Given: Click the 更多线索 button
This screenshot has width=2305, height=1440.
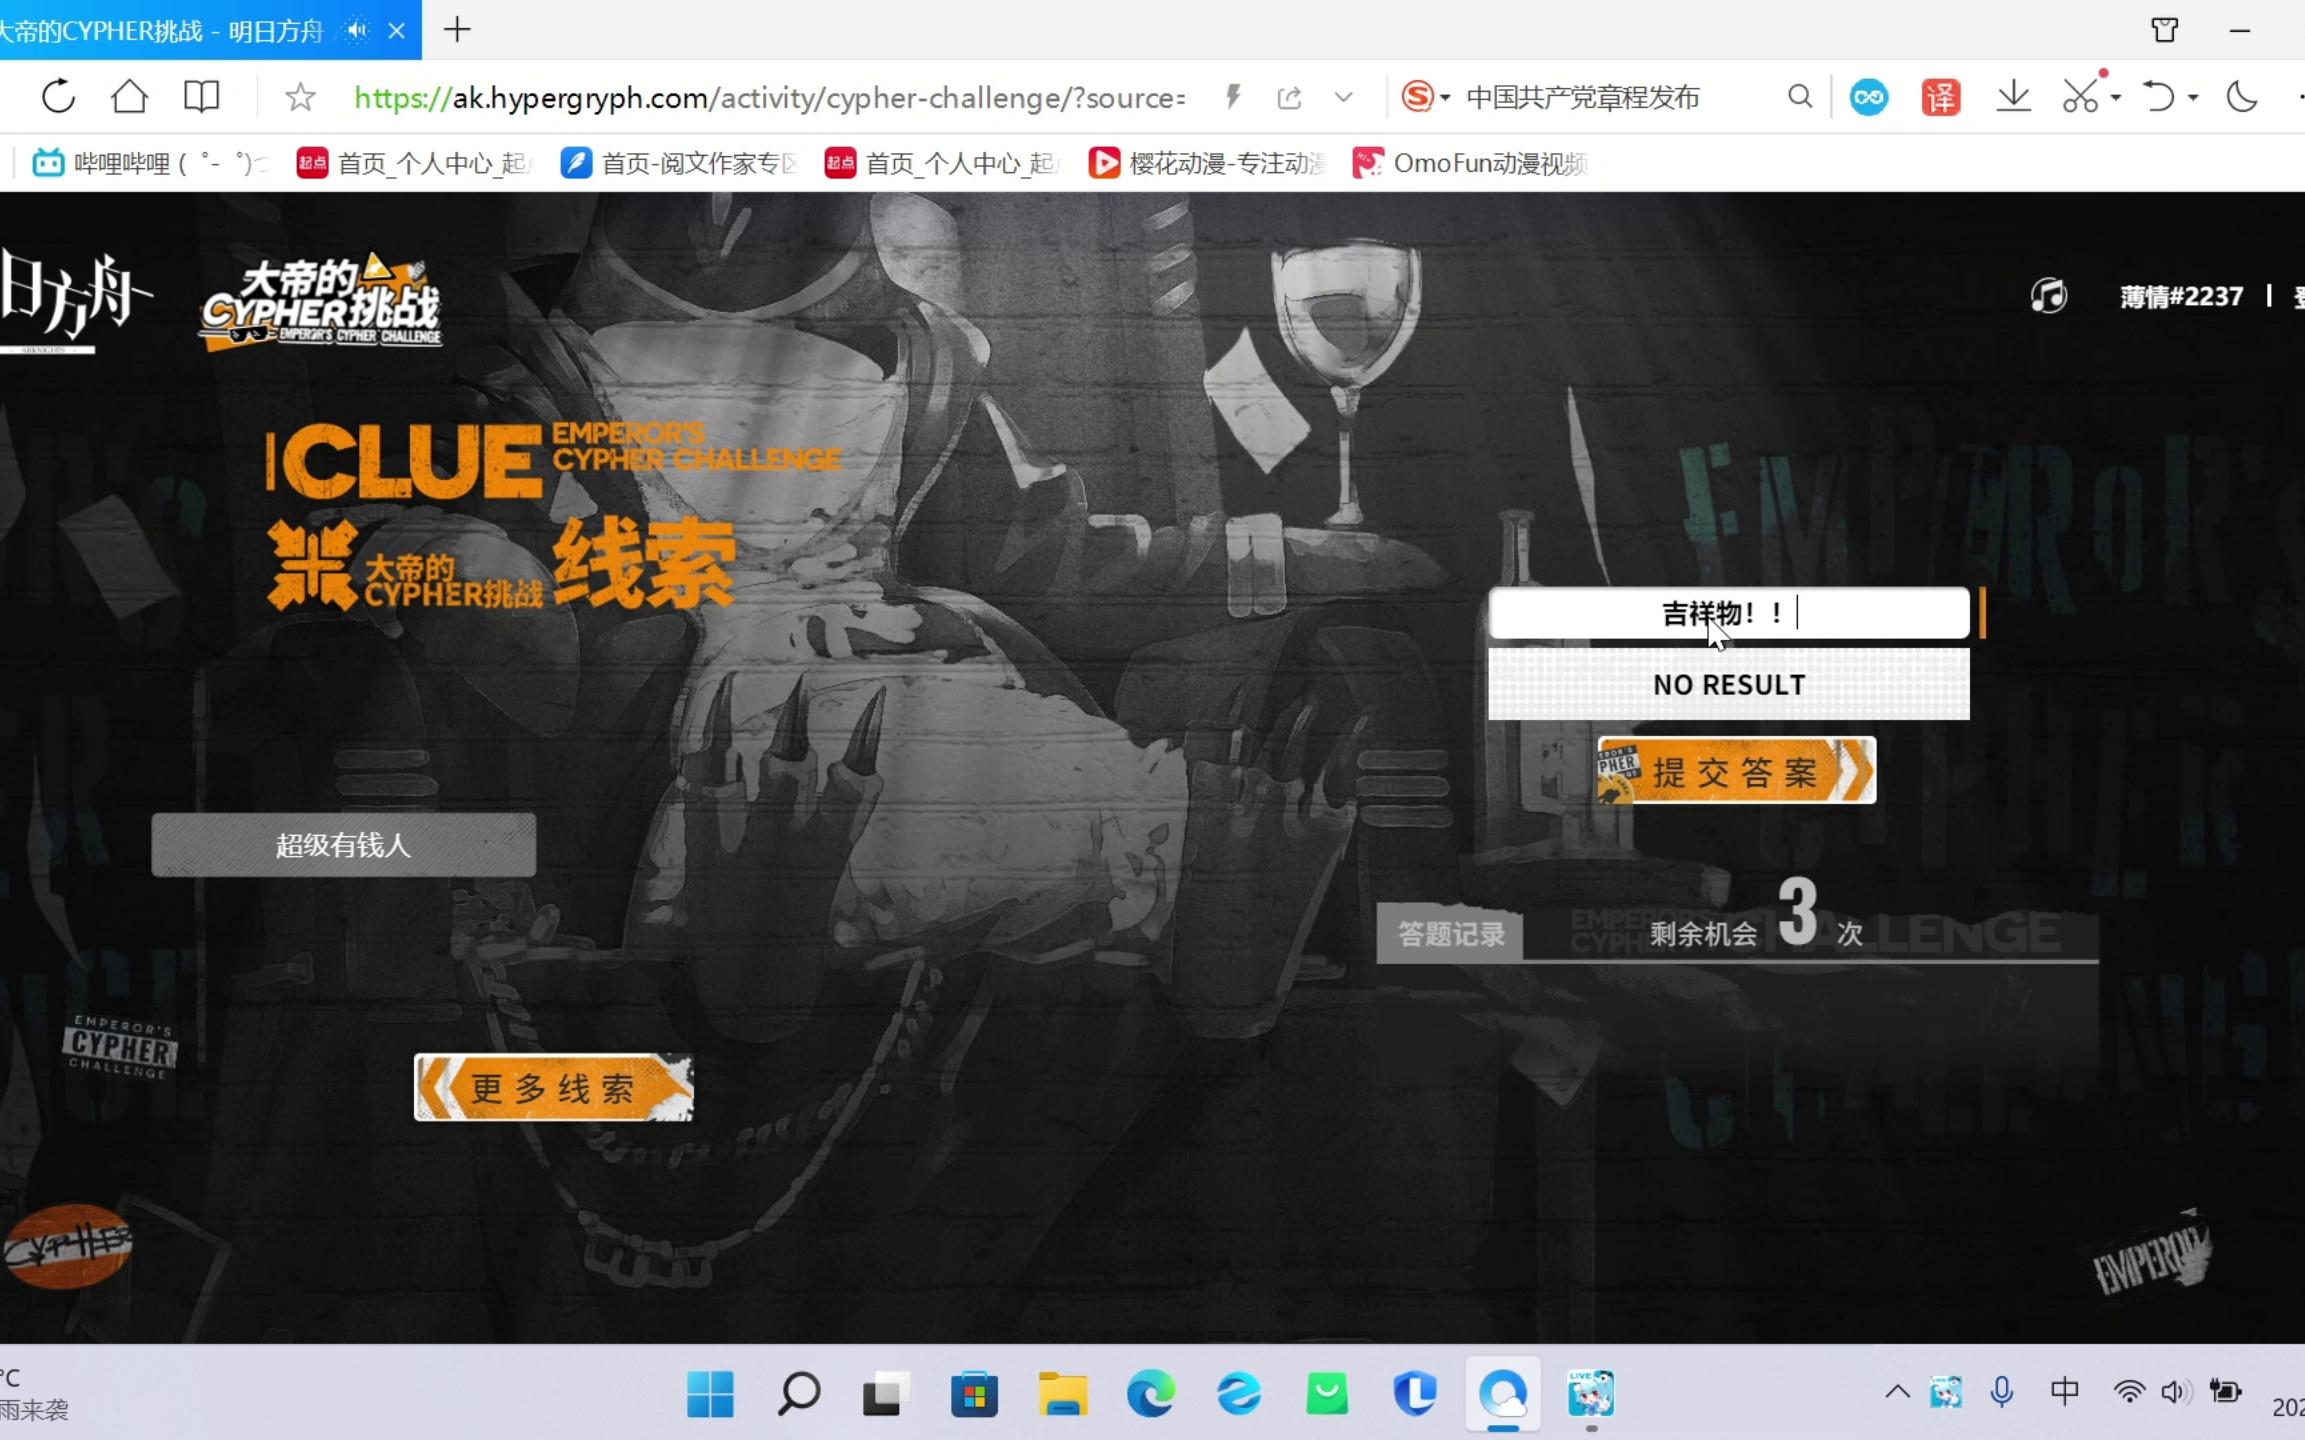Looking at the screenshot, I should [553, 1087].
